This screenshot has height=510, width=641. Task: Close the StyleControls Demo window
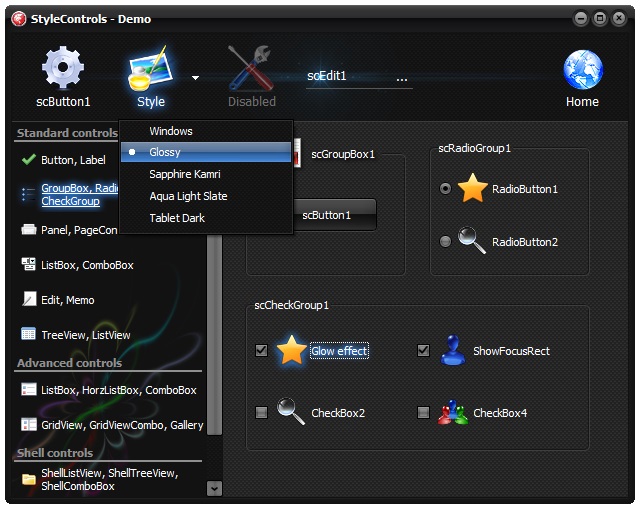[619, 18]
